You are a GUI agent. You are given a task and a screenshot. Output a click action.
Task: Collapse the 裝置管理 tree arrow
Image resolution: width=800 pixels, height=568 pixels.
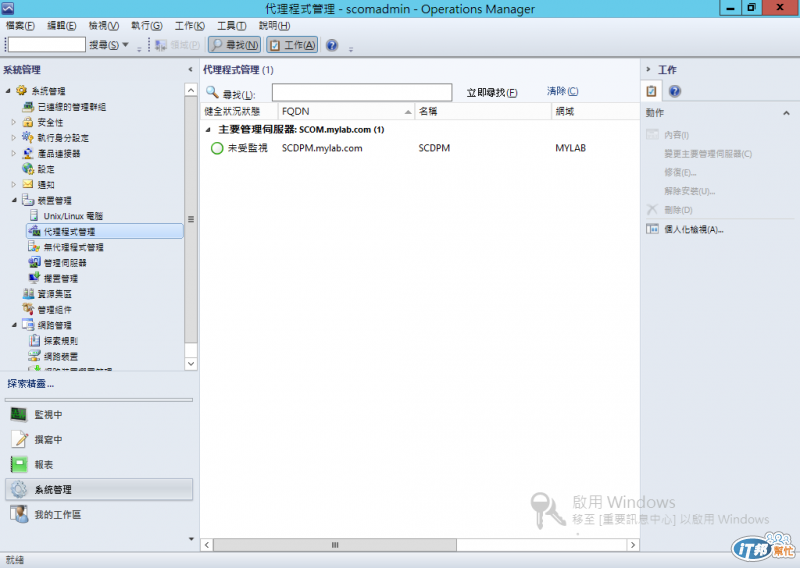click(x=14, y=201)
